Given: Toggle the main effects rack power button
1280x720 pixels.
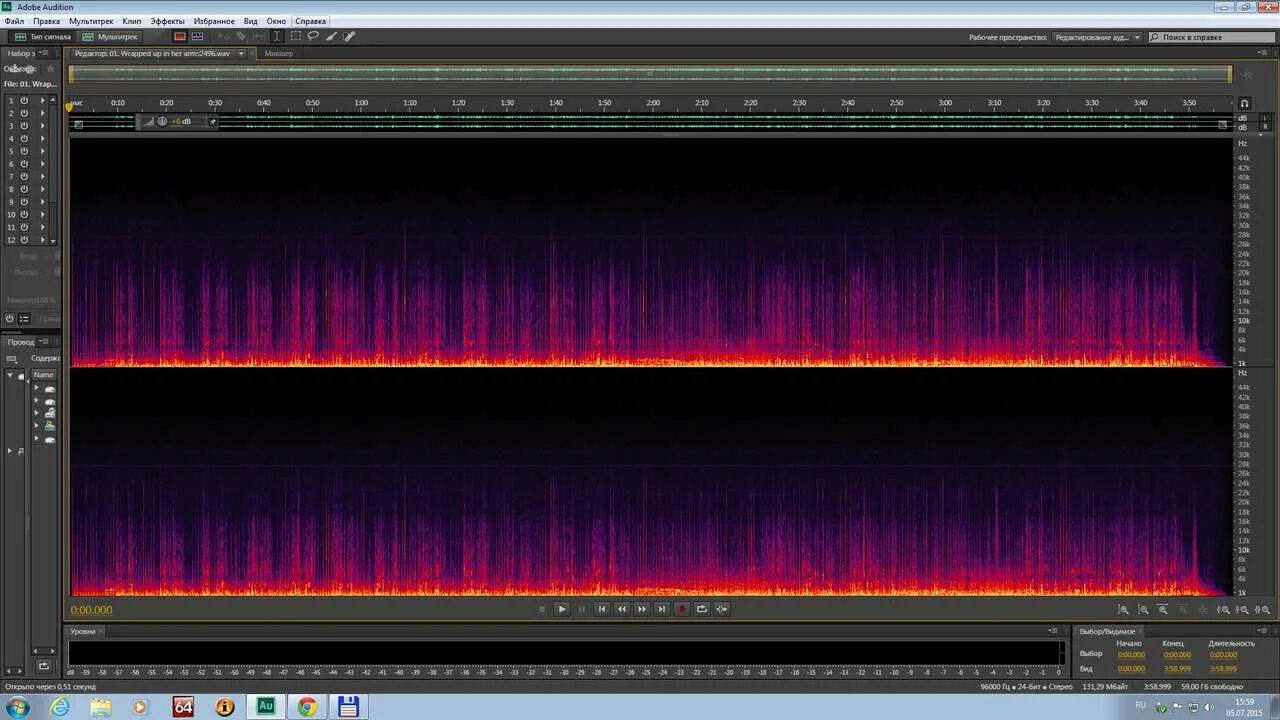Looking at the screenshot, I should click(10, 318).
